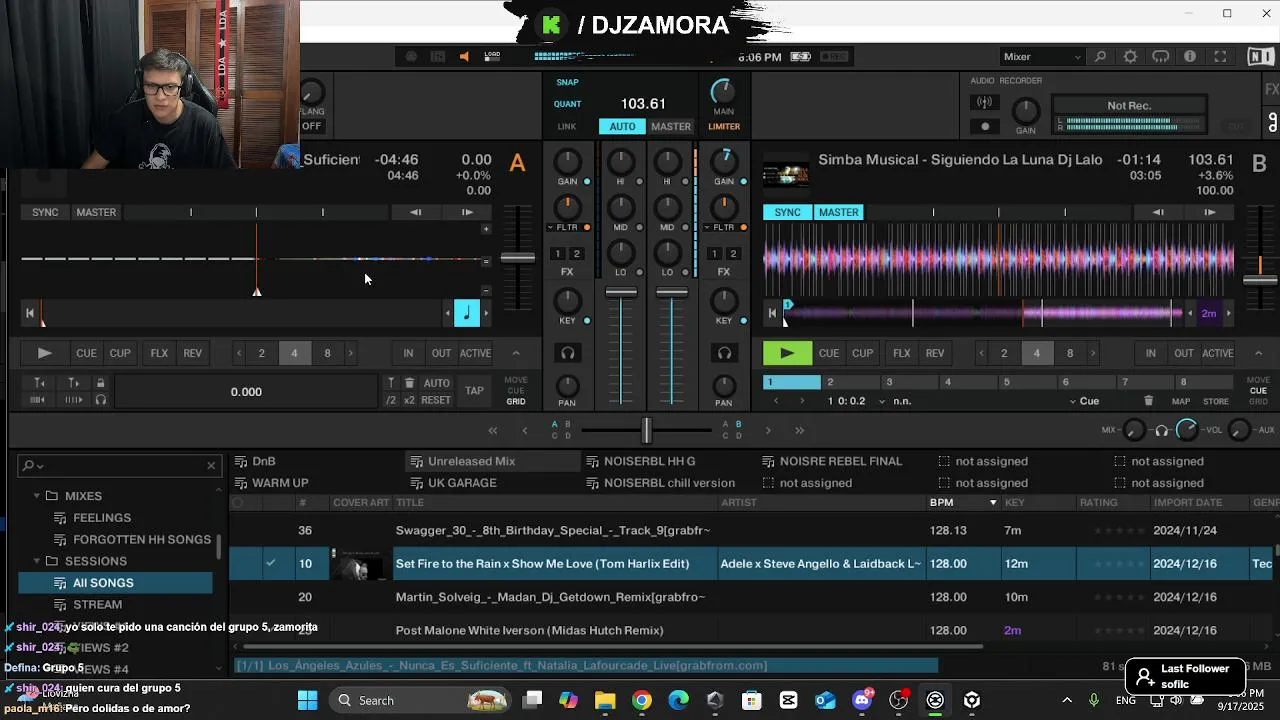
Task: Click the browser search magnifier icon
Action: click(29, 465)
